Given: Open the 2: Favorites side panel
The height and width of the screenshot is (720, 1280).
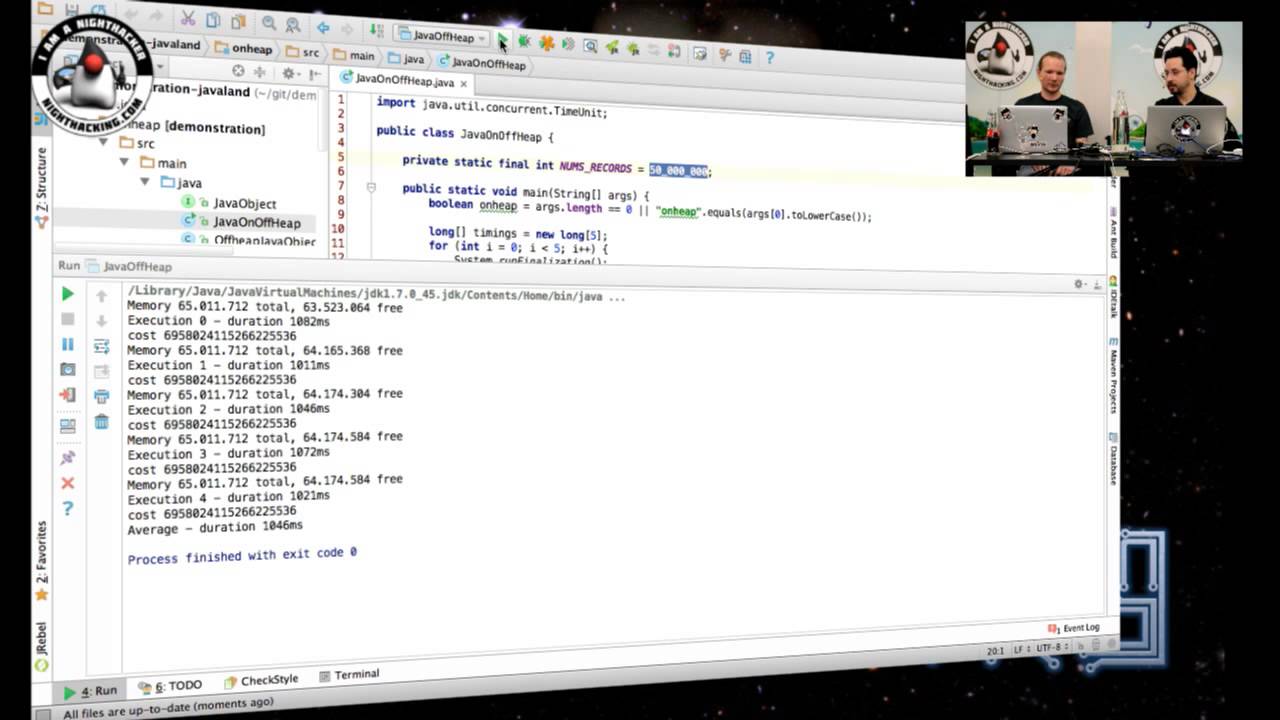Looking at the screenshot, I should click(x=42, y=560).
